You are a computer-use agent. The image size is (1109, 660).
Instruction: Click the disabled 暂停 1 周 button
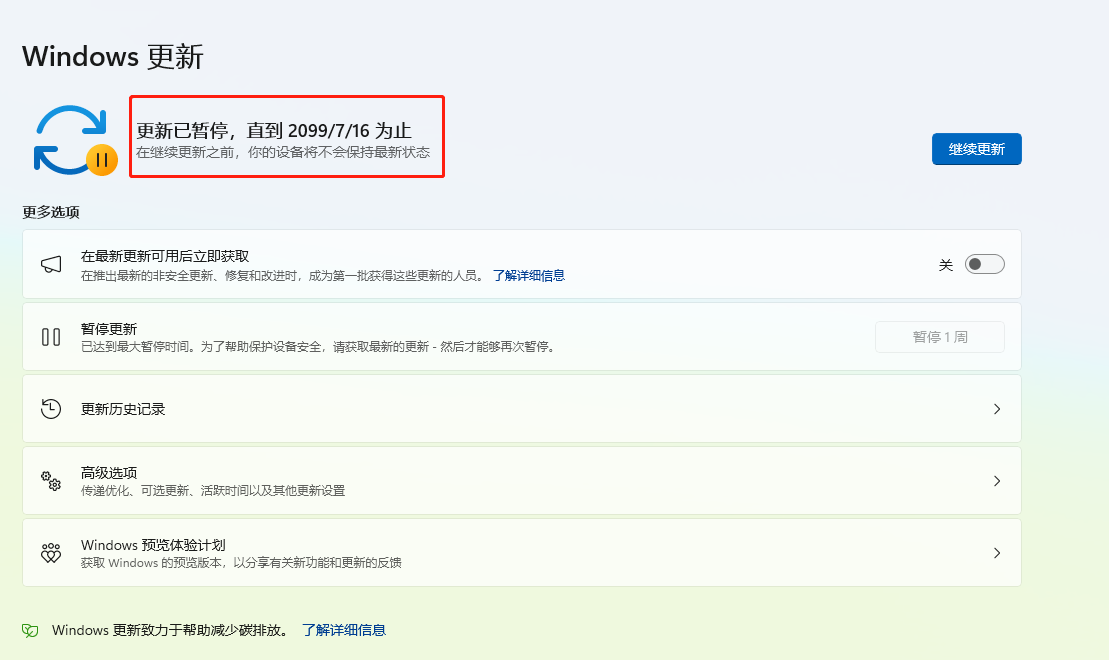[940, 337]
